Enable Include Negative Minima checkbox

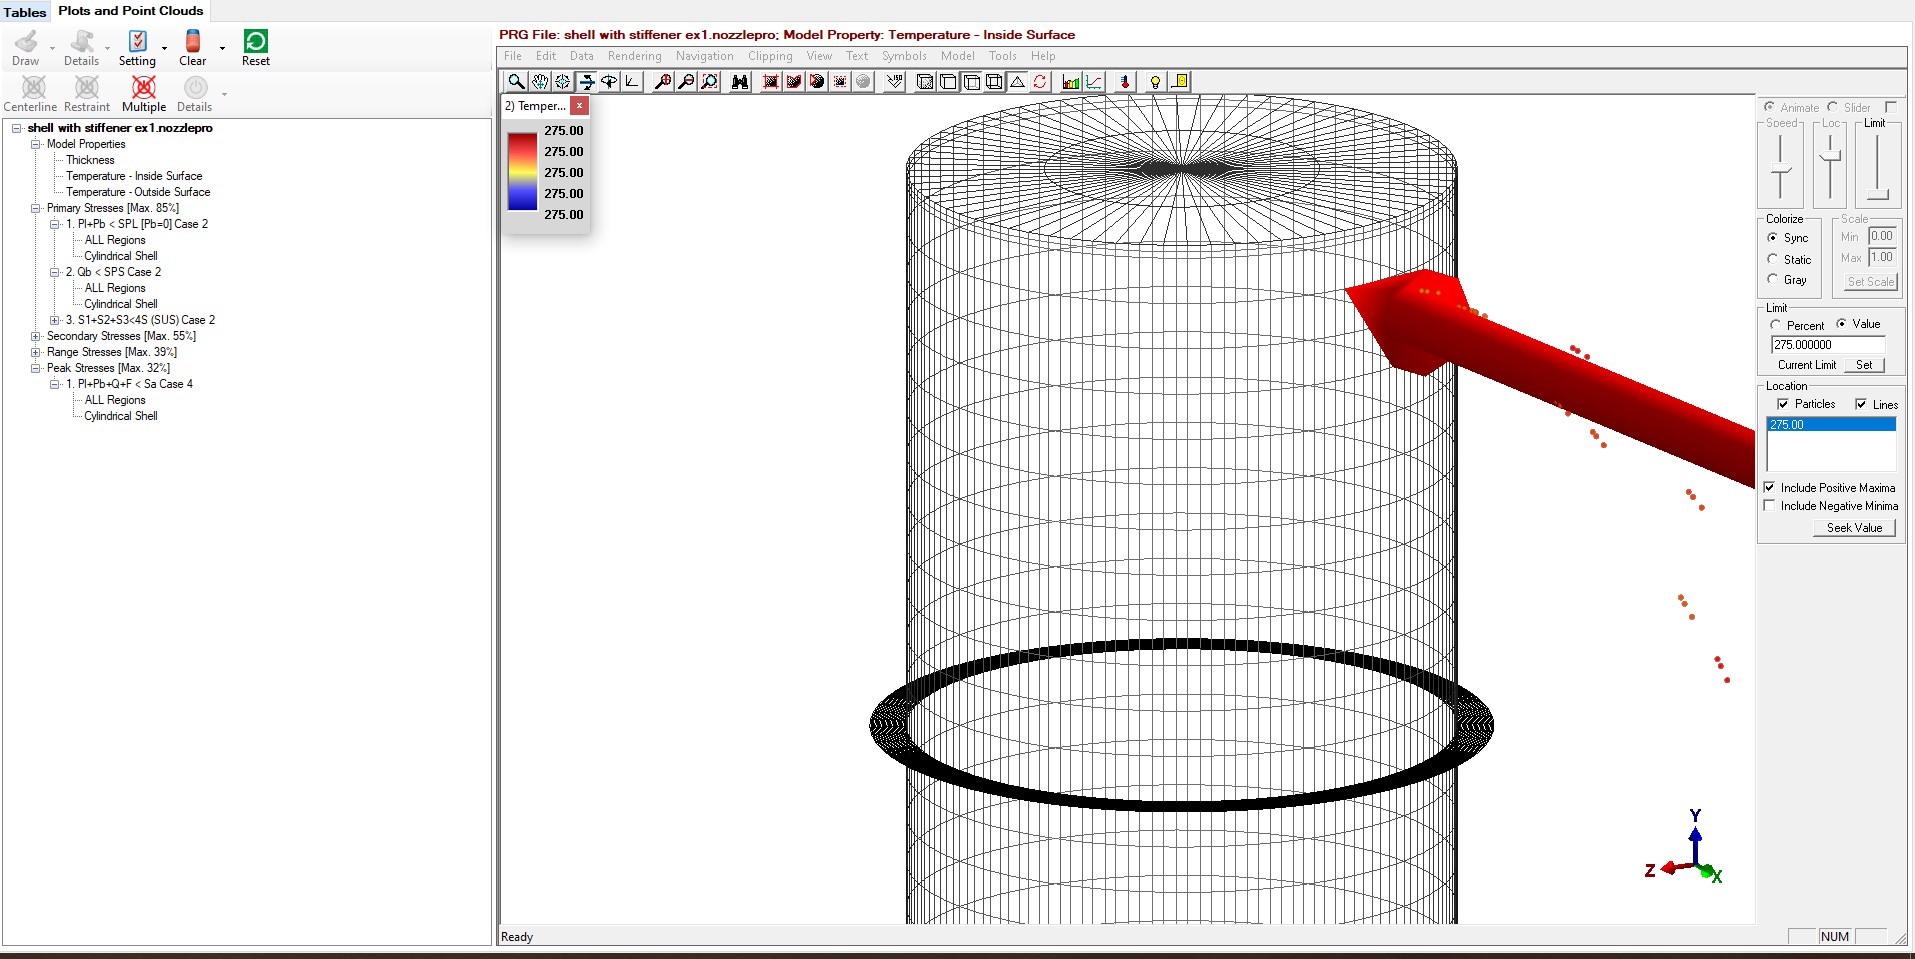pos(1770,506)
